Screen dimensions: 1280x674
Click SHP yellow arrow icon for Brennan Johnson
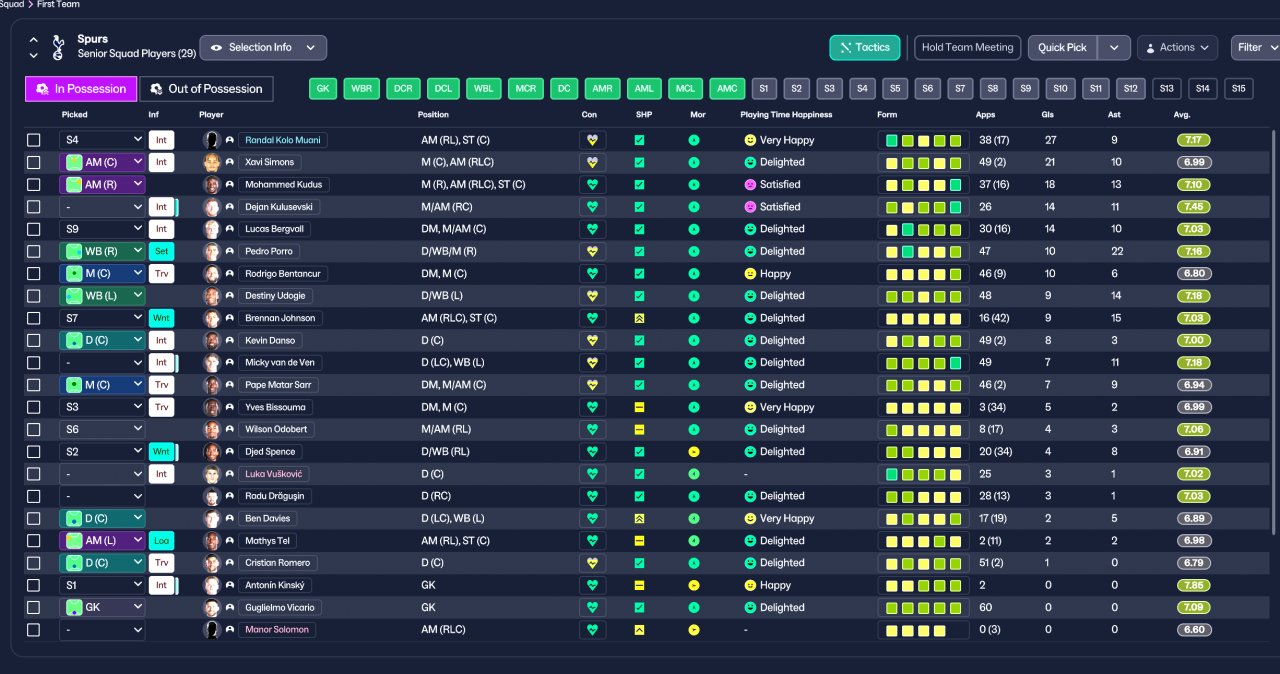click(x=639, y=318)
